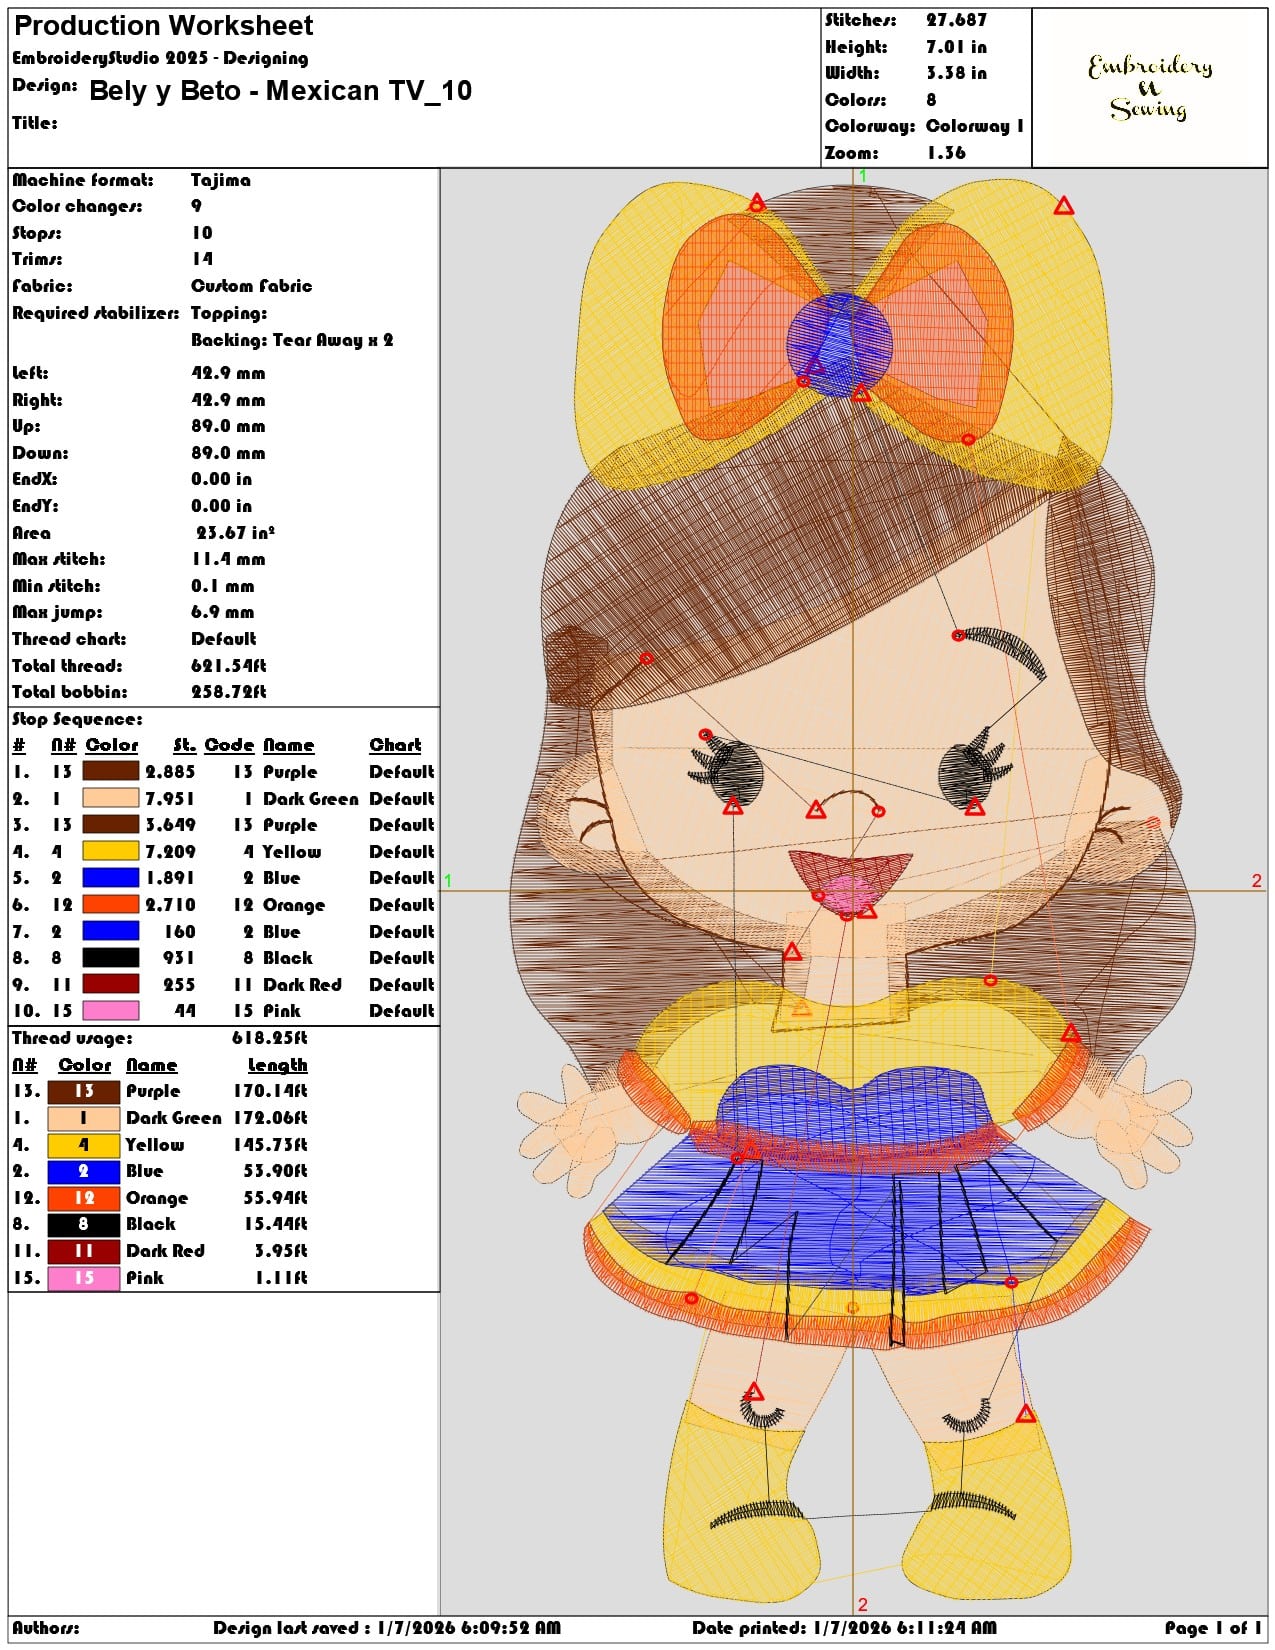Click the Black swatch with 931 stitches
The width and height of the screenshot is (1275, 1650).
coord(110,958)
